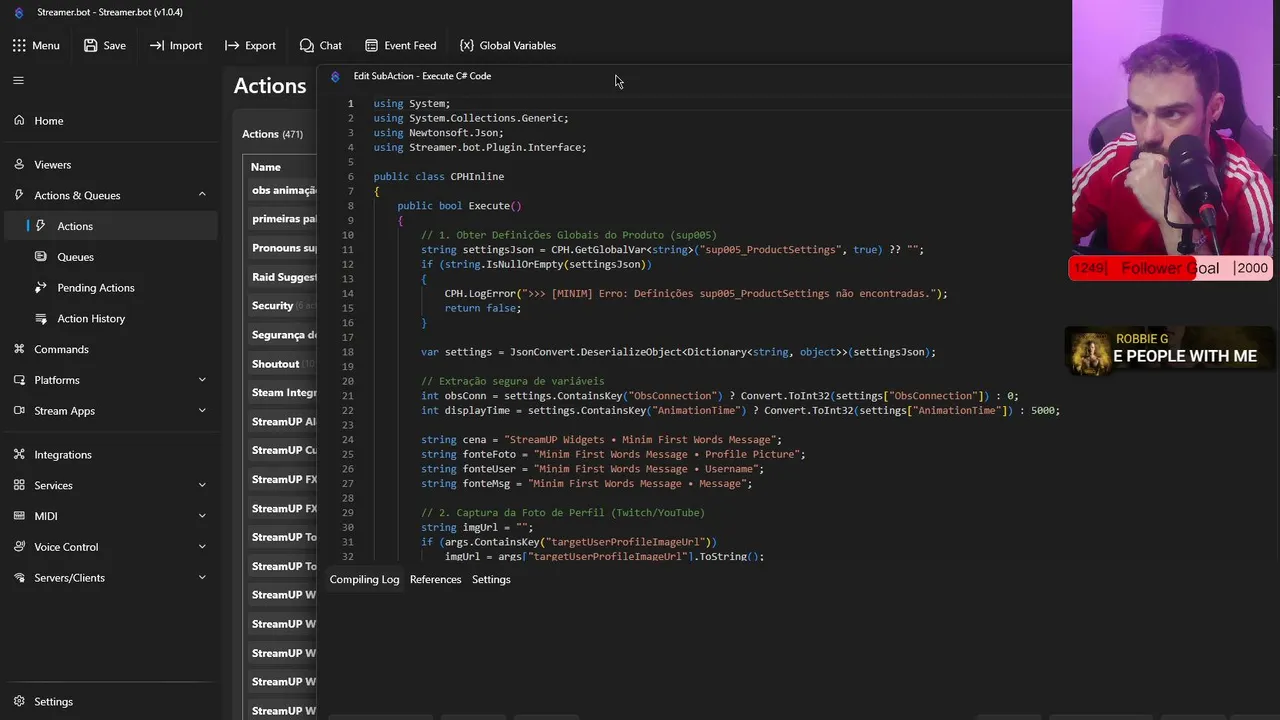Expand the Voice Control section chevron

pyautogui.click(x=202, y=547)
